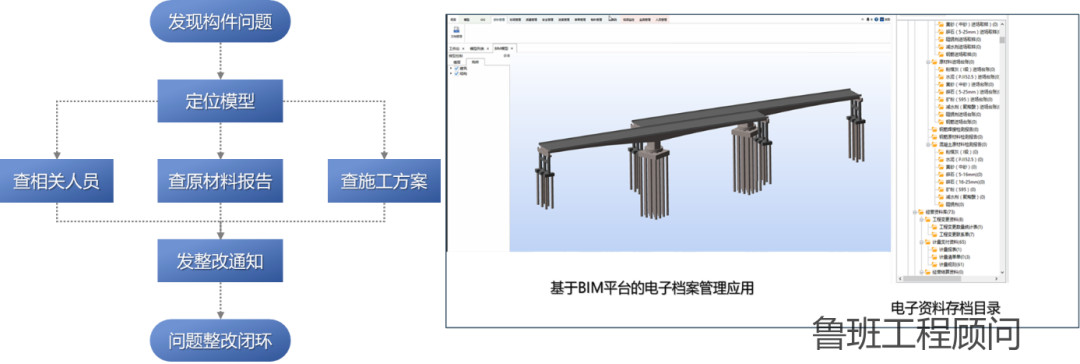This screenshot has height=364, width=1080.
Task: Click folder icon of 计量报表(1)
Action: click(935, 250)
